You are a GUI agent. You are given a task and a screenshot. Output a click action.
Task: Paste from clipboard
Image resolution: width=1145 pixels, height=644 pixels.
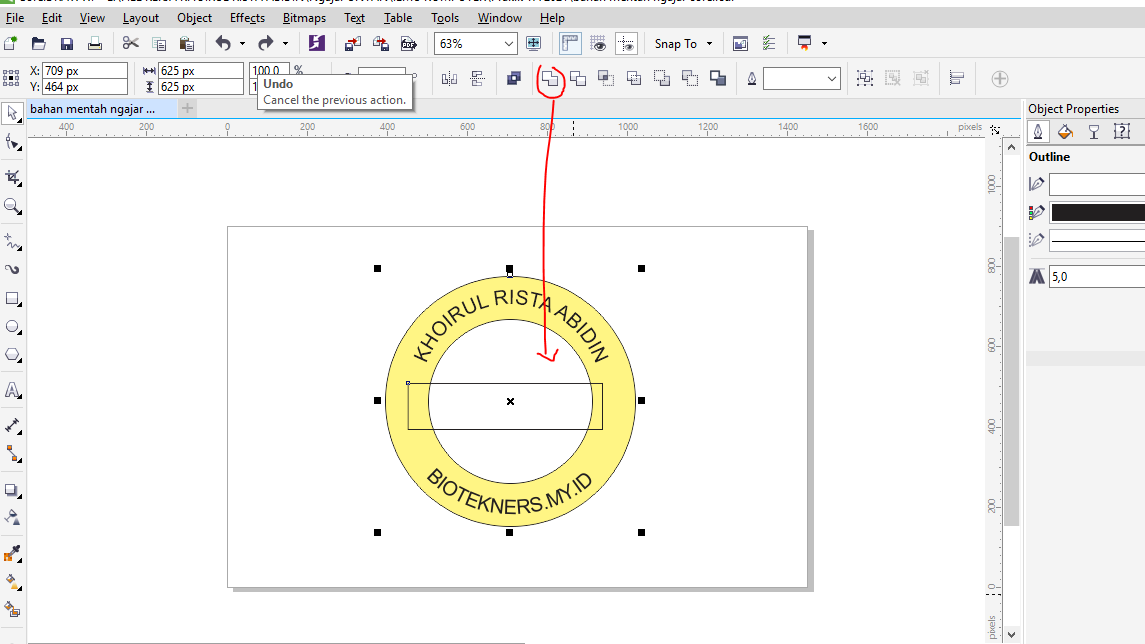click(187, 44)
